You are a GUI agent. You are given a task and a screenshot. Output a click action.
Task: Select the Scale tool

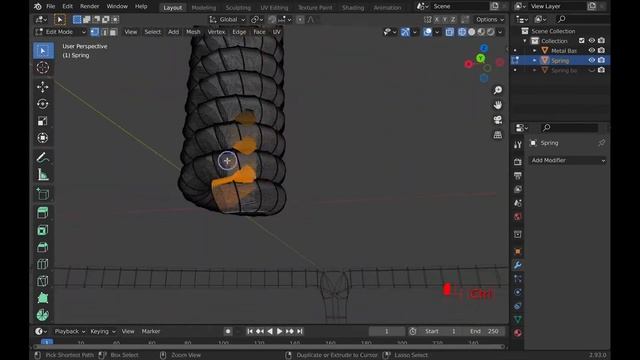pyautogui.click(x=43, y=121)
